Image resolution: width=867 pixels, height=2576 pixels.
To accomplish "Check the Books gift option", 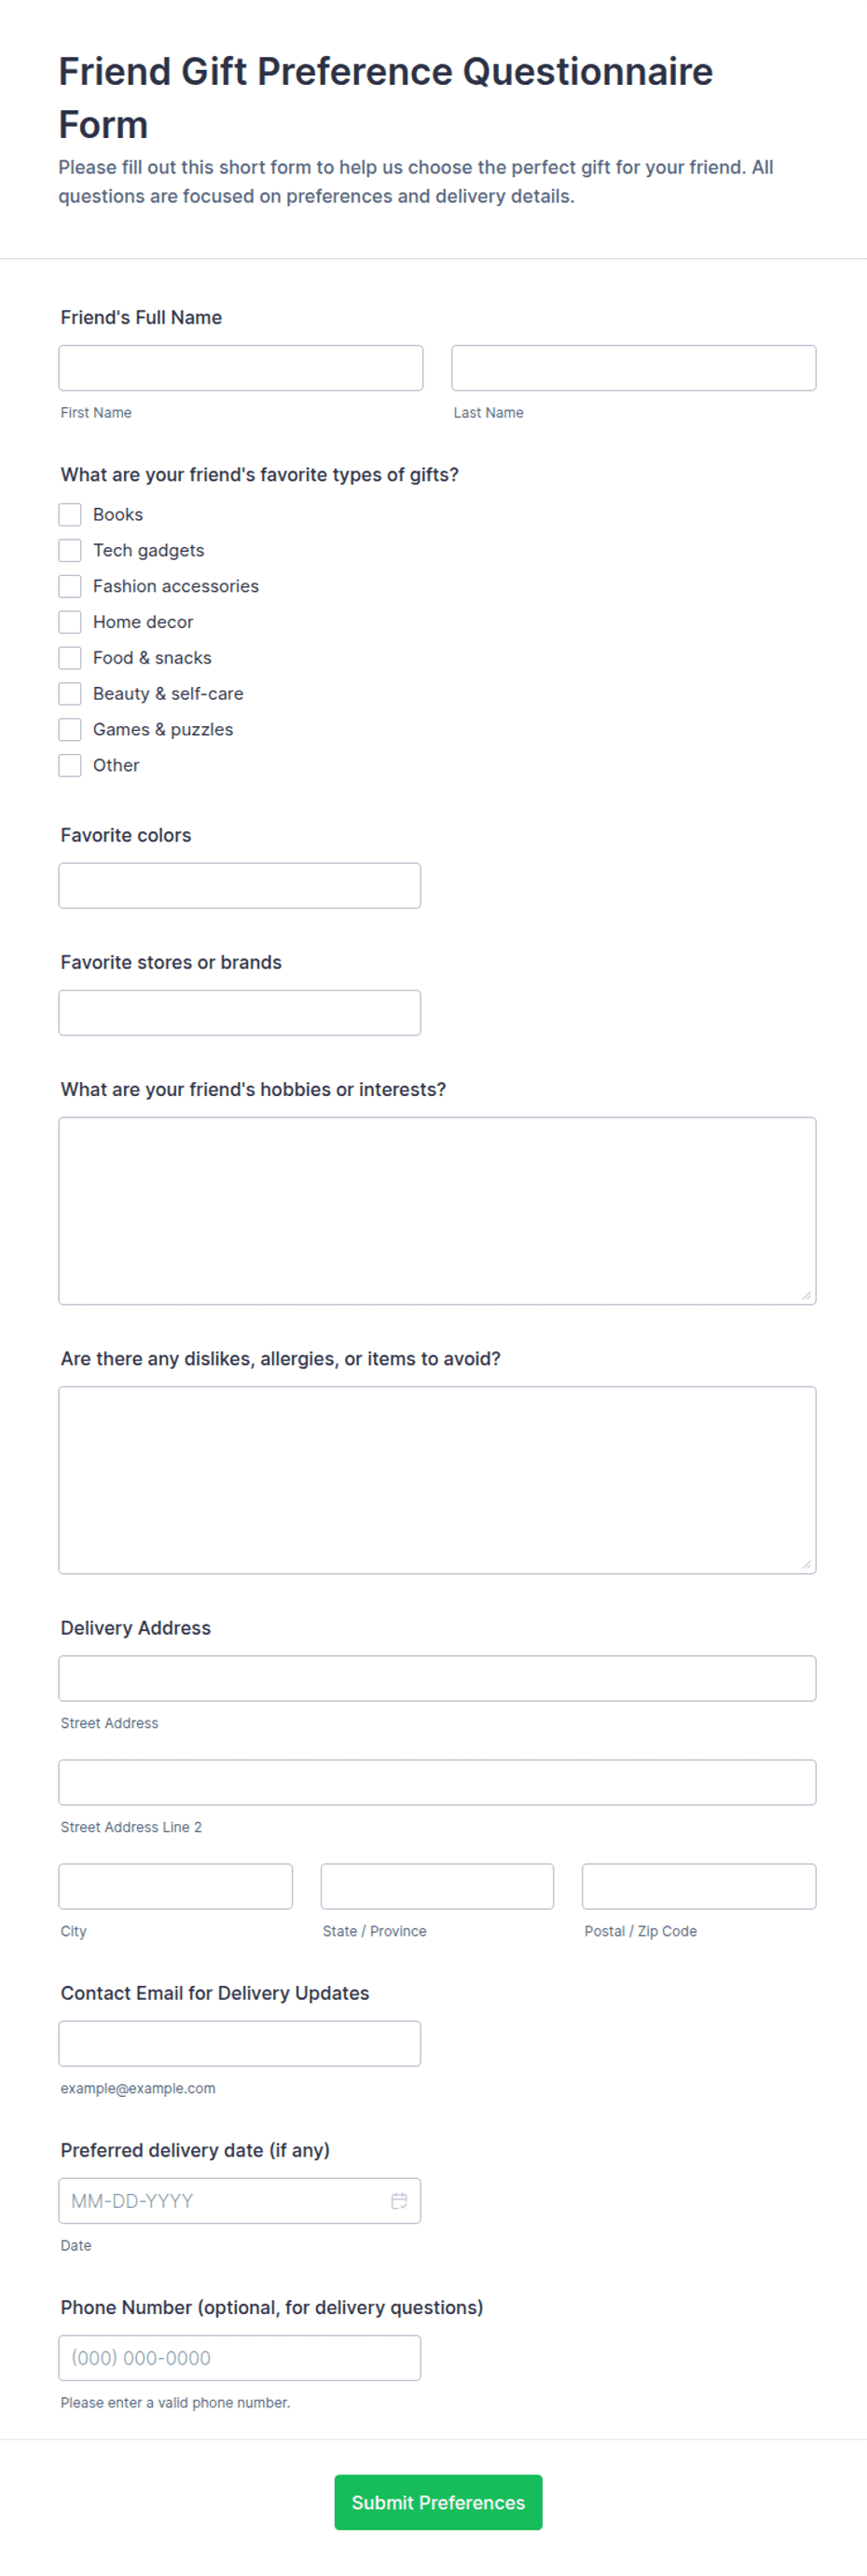I will click(x=70, y=514).
